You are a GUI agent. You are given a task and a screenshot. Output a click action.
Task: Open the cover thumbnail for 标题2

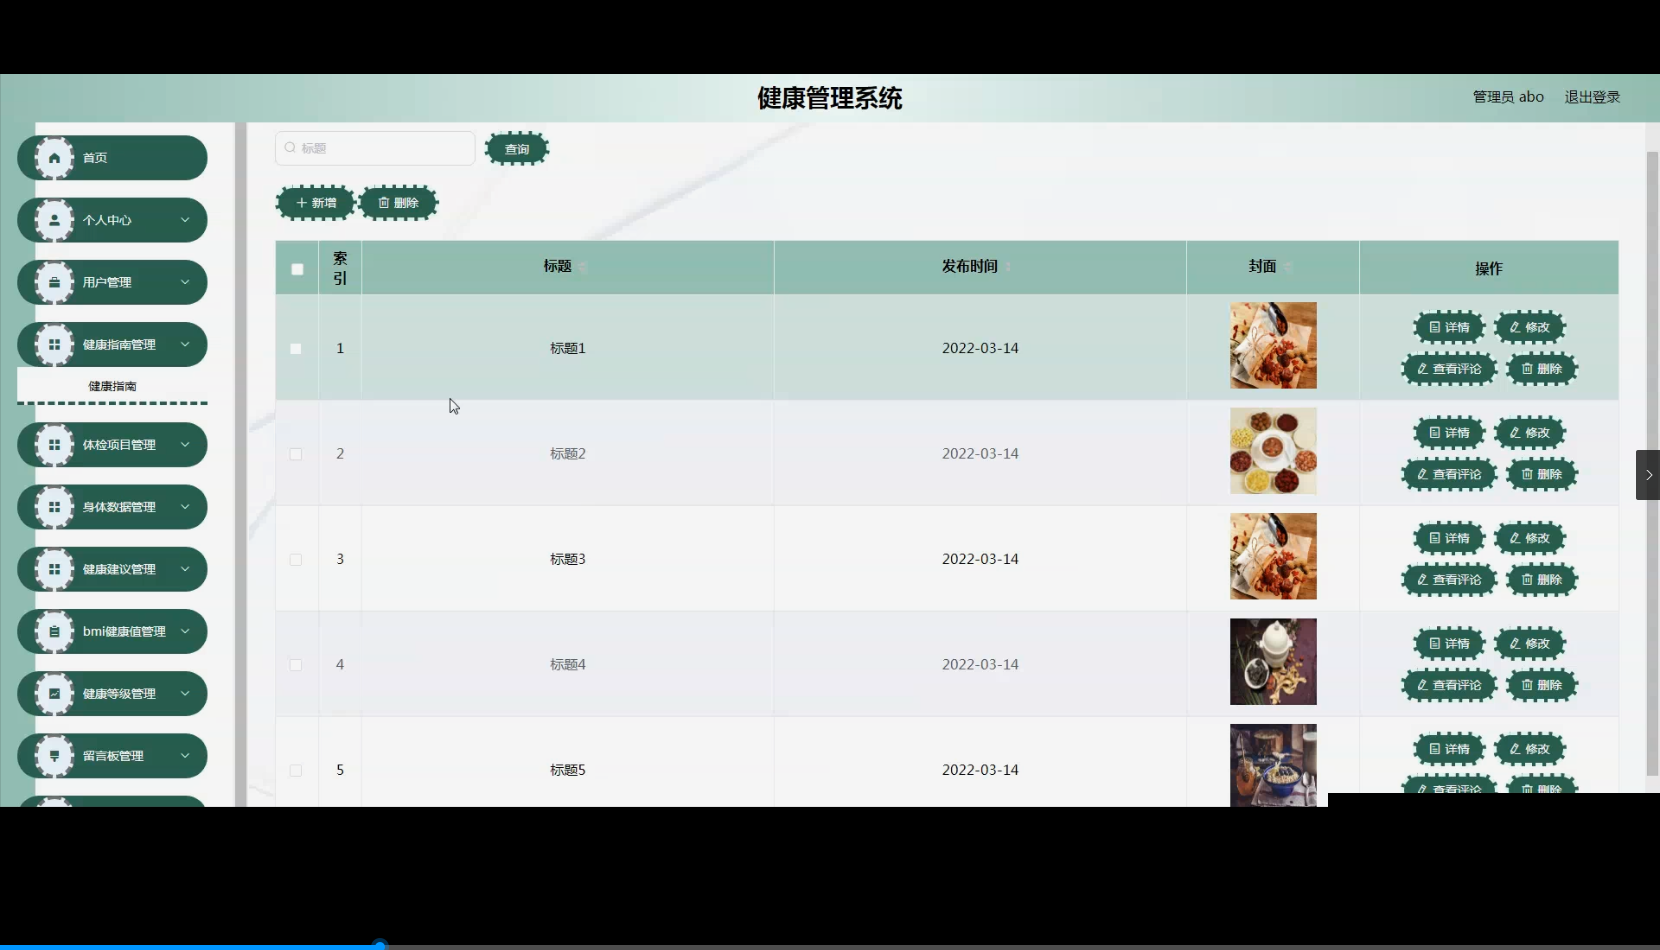pos(1273,451)
